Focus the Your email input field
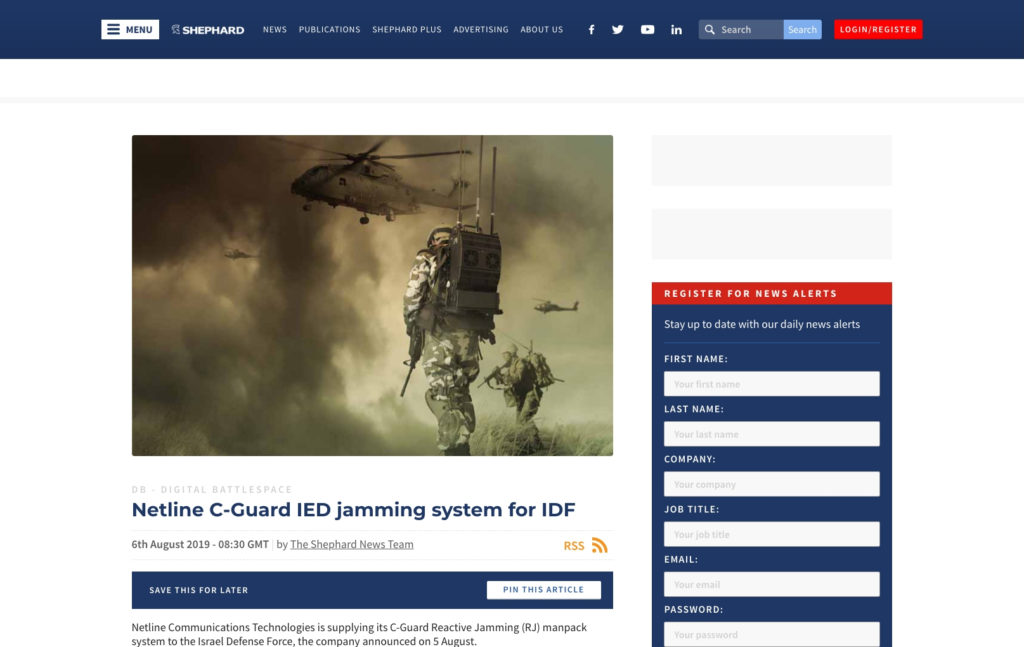 coord(771,583)
